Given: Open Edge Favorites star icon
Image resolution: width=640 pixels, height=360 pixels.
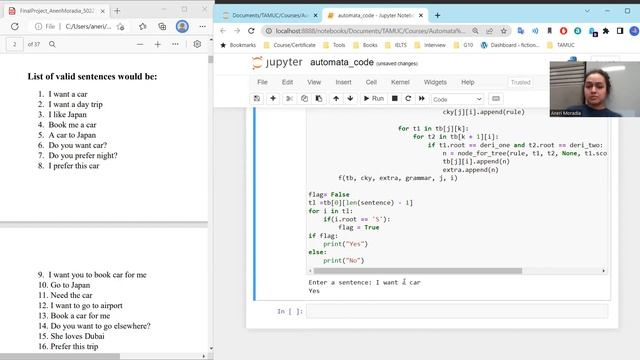Looking at the screenshot, I should tap(142, 27).
